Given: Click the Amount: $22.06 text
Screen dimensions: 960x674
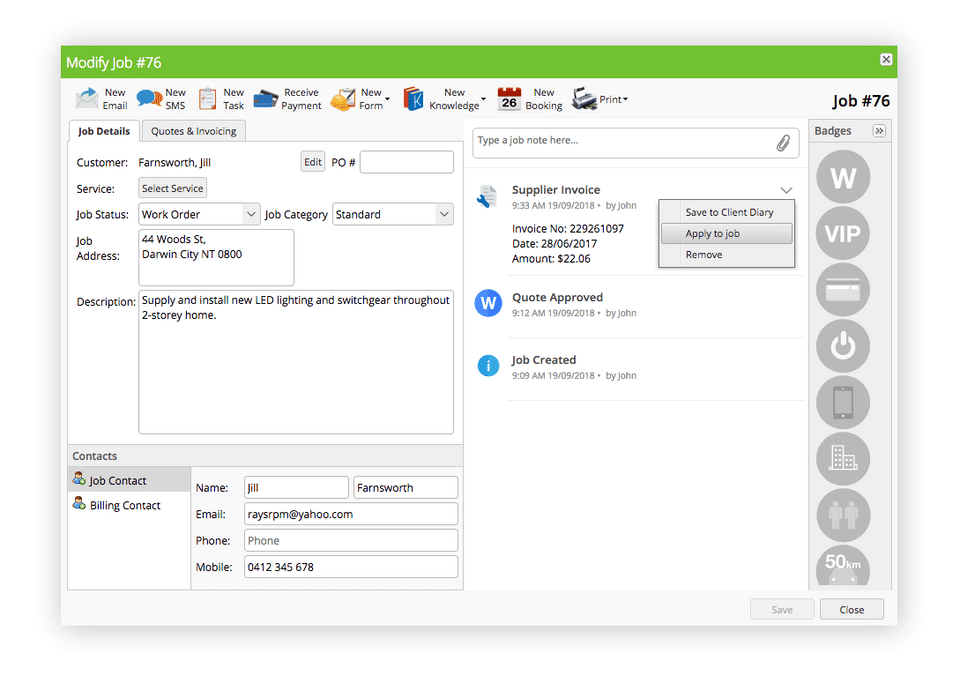Looking at the screenshot, I should tap(551, 258).
